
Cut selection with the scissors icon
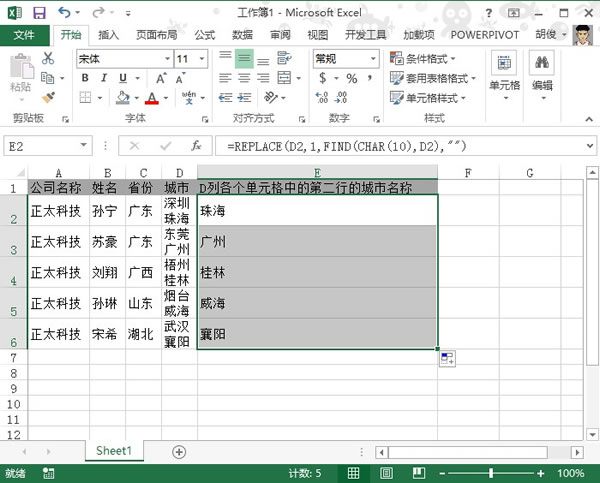[x=48, y=58]
